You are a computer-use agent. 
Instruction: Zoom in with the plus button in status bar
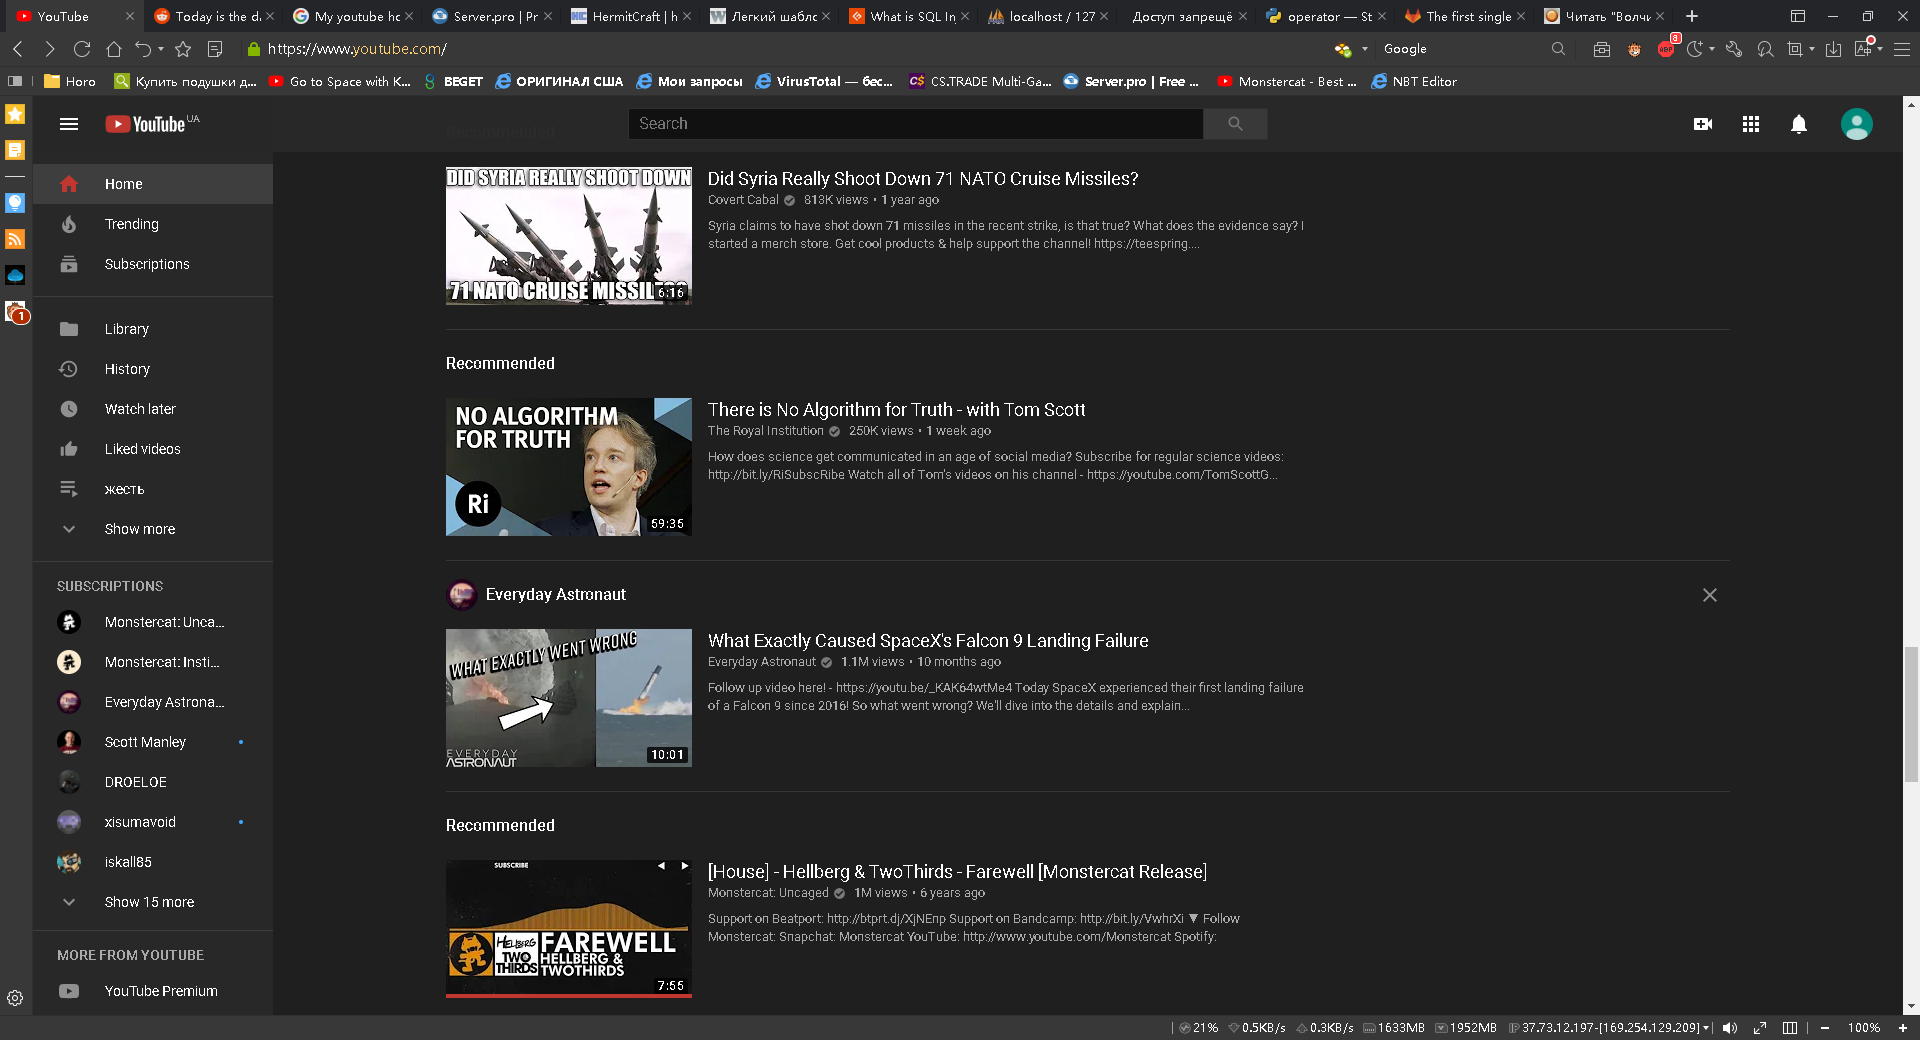tap(1902, 1028)
